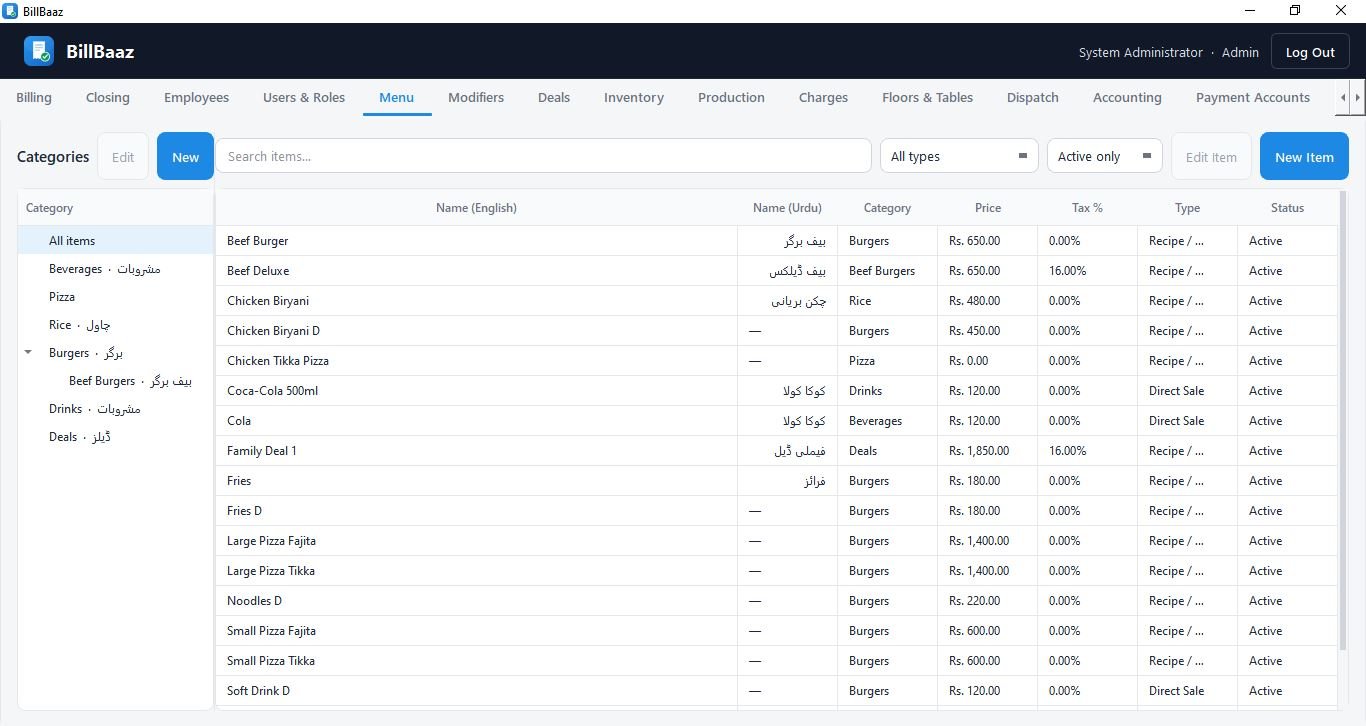Click the Rs. 220.00 price cell
Image resolution: width=1366 pixels, height=726 pixels.
(988, 601)
